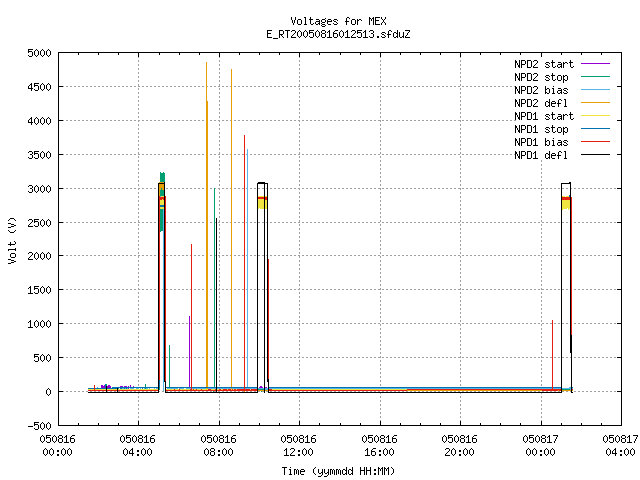This screenshot has height=480, width=640.
Task: Click the tallest orange spike near 4850 volts
Action: [207, 224]
